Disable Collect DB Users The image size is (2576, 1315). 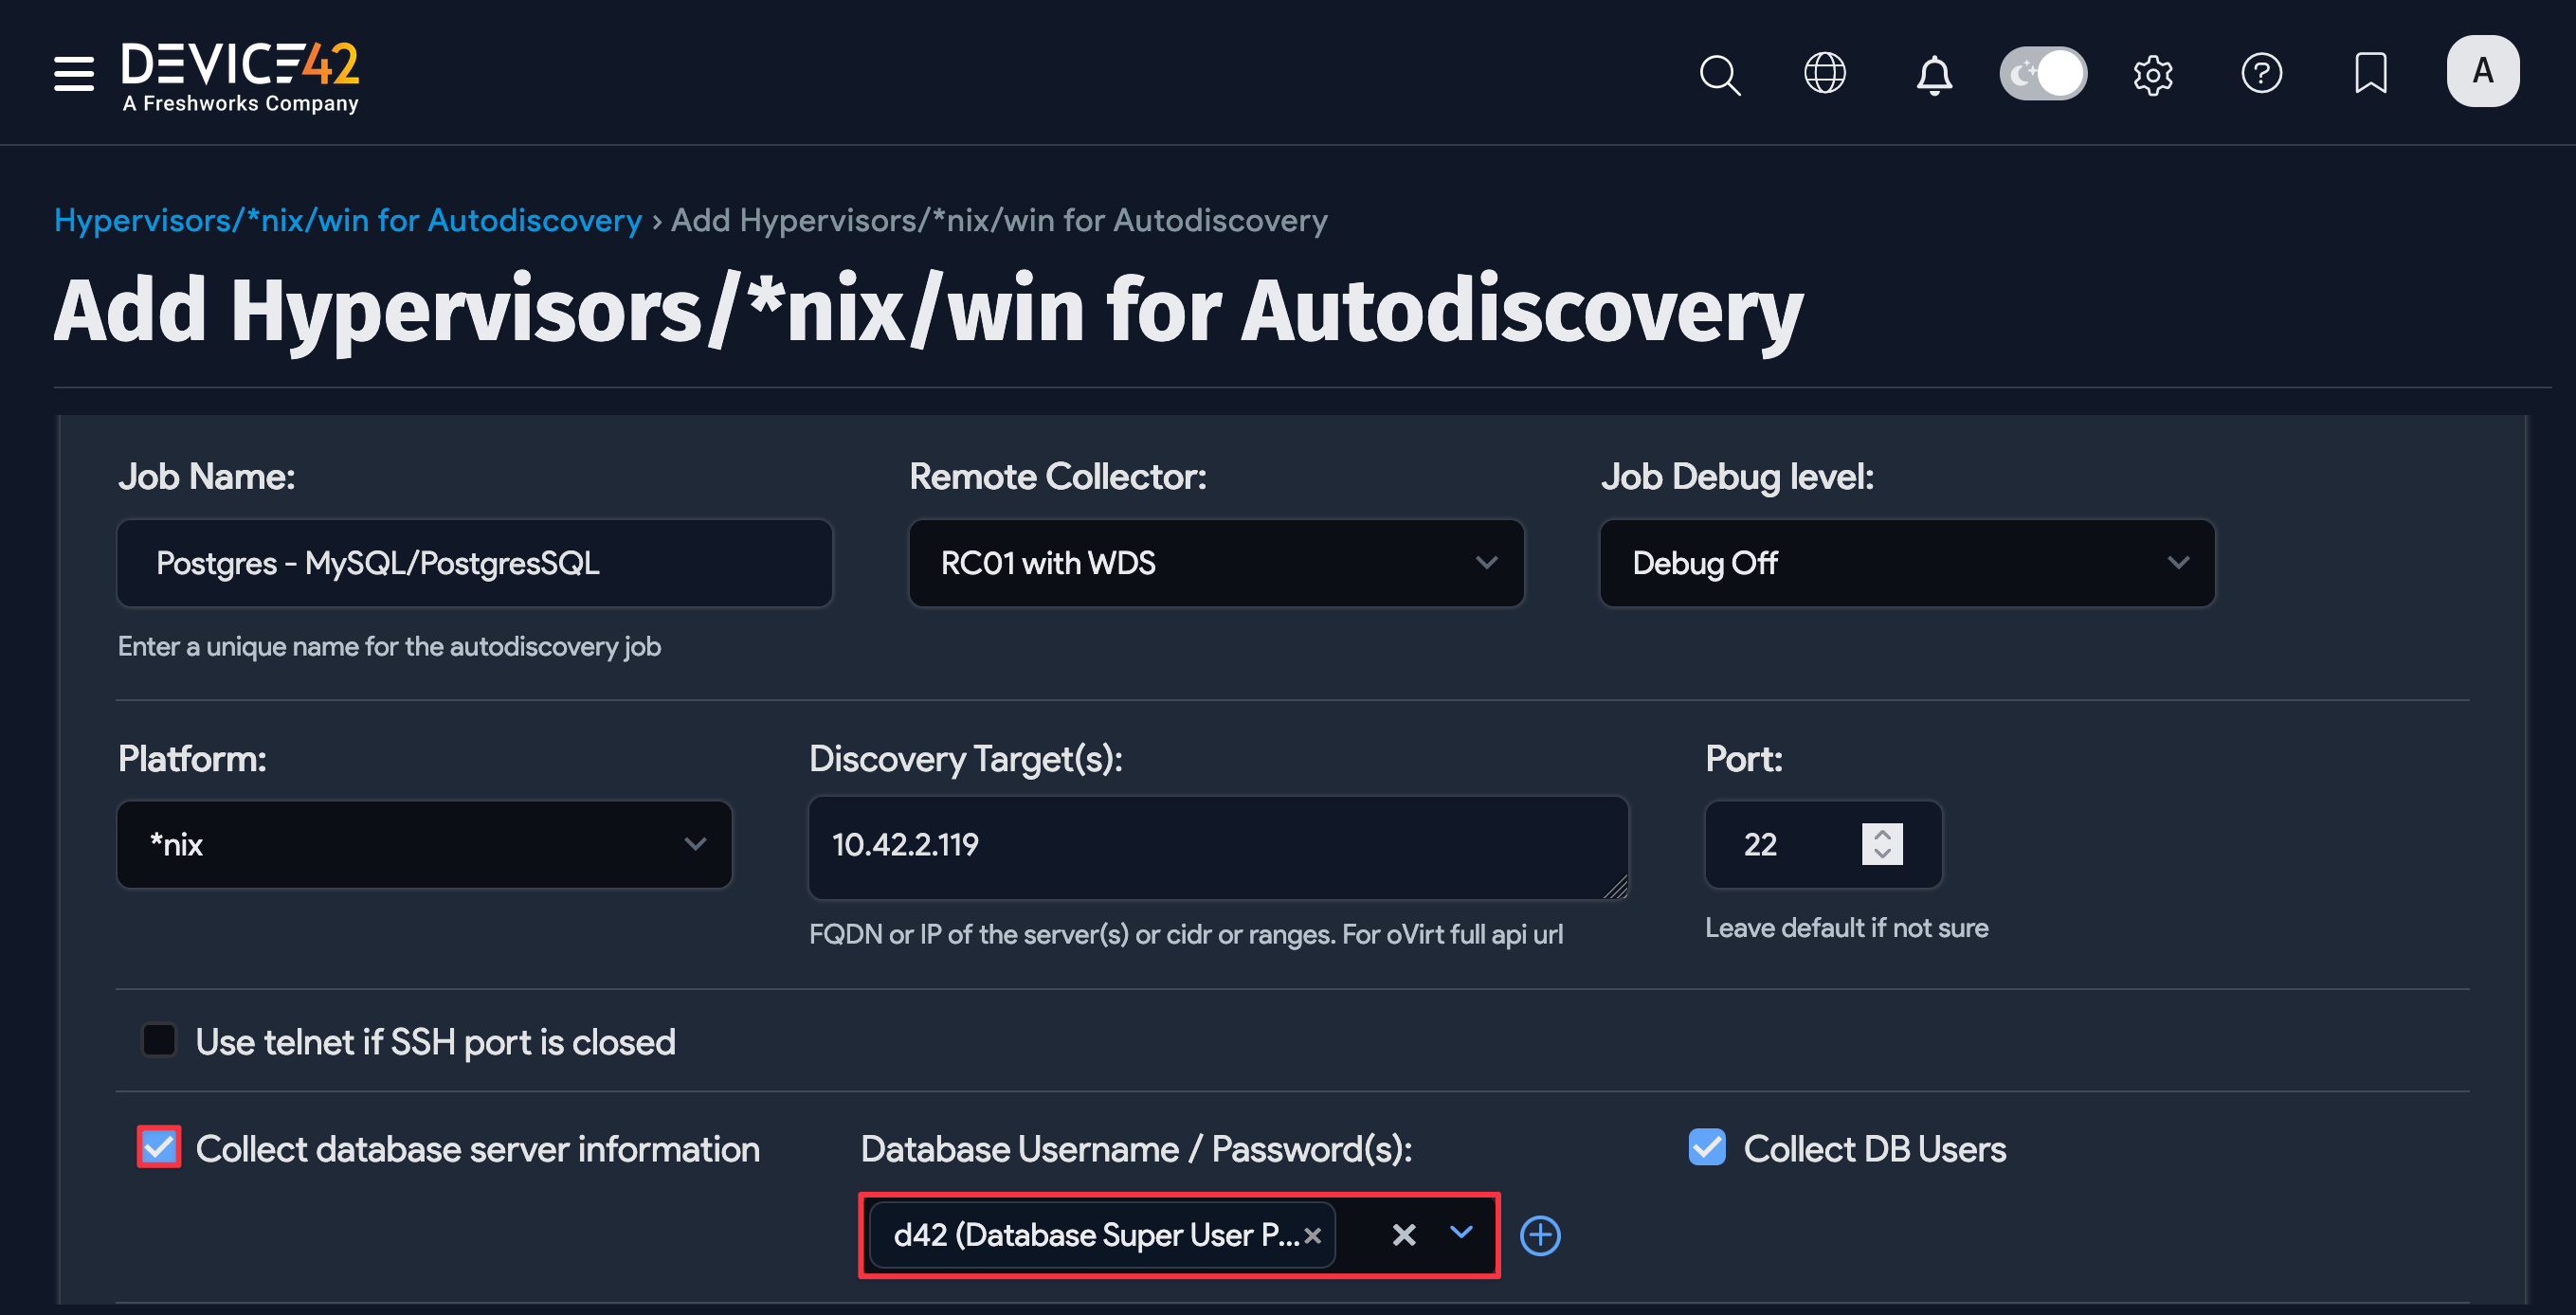(1706, 1147)
